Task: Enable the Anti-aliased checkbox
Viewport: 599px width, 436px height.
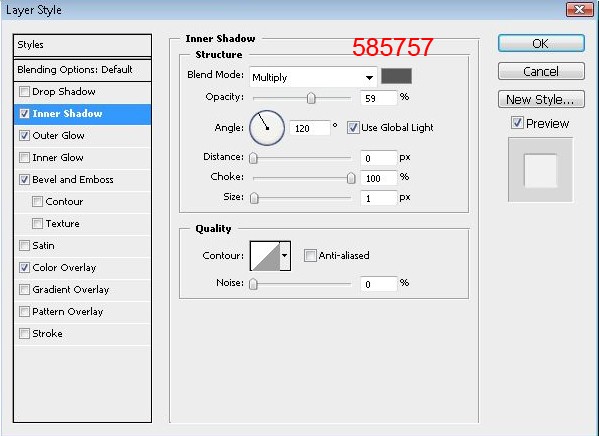Action: pyautogui.click(x=310, y=255)
